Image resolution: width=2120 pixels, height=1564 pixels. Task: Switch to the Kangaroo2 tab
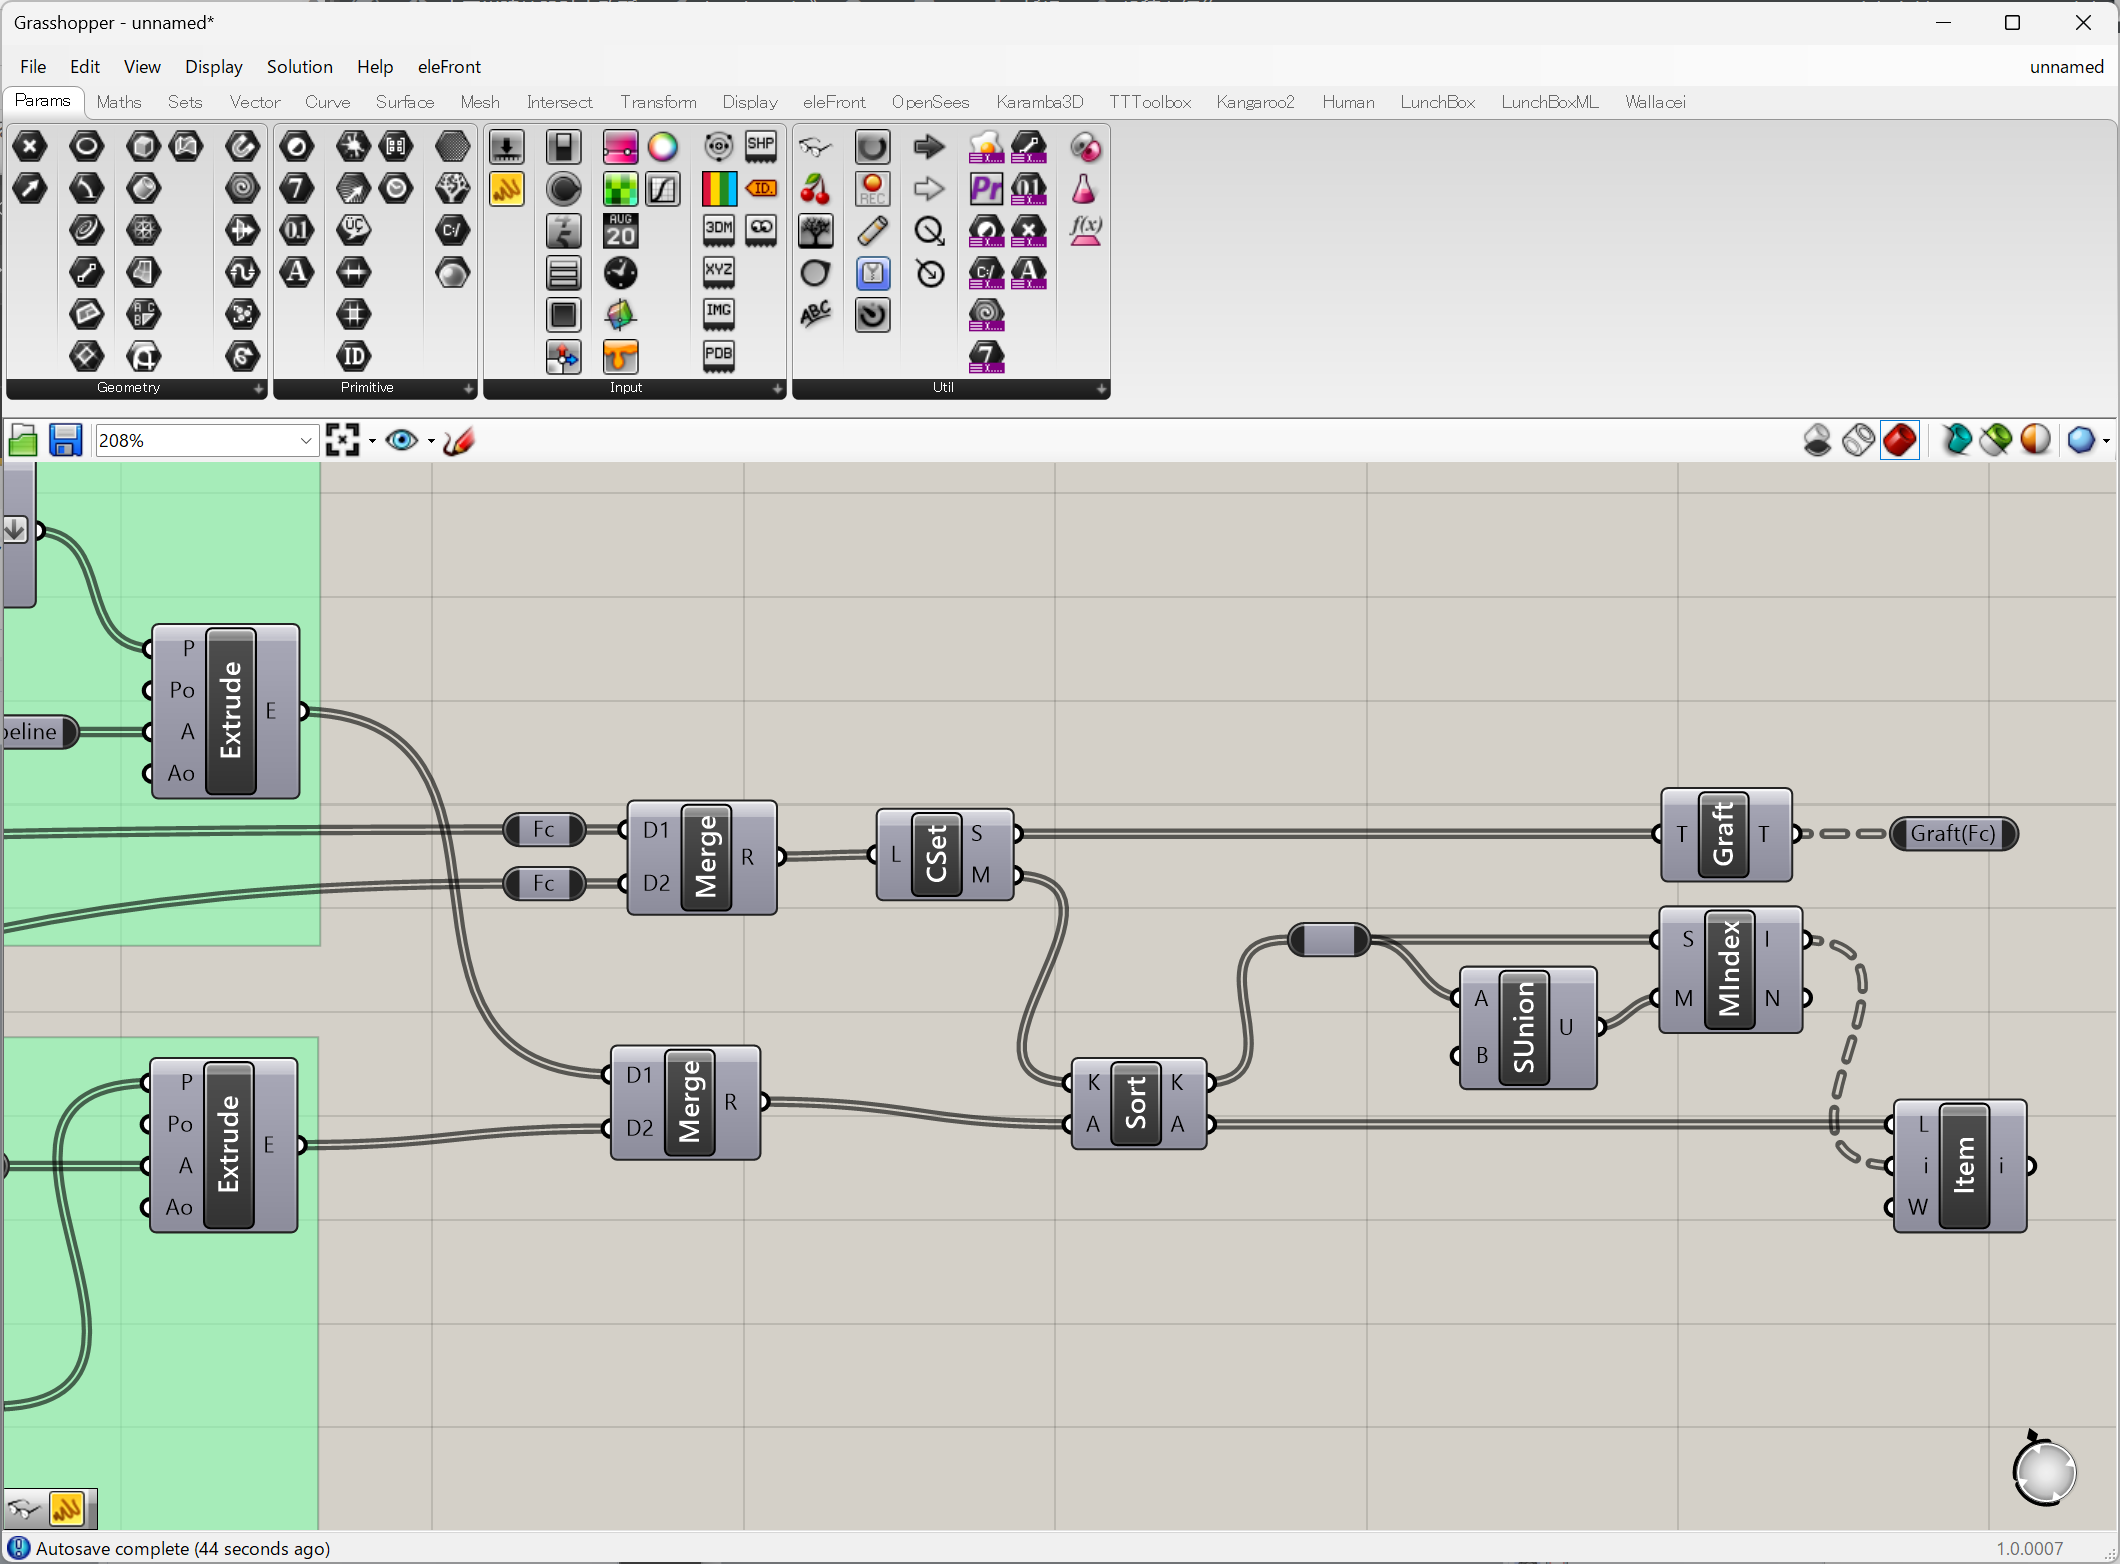point(1254,102)
